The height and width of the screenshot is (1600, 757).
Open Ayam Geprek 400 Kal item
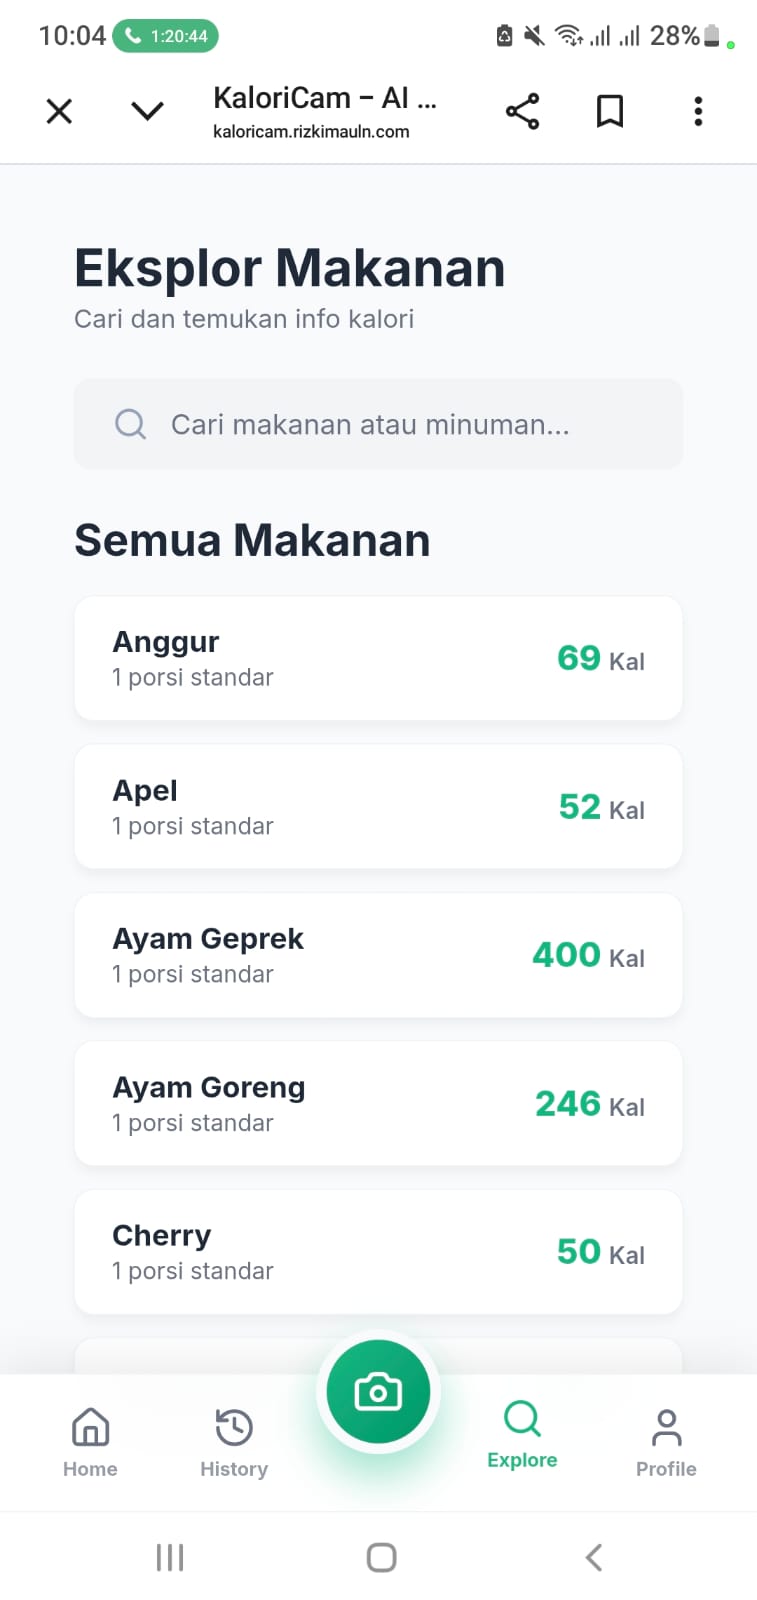[378, 955]
